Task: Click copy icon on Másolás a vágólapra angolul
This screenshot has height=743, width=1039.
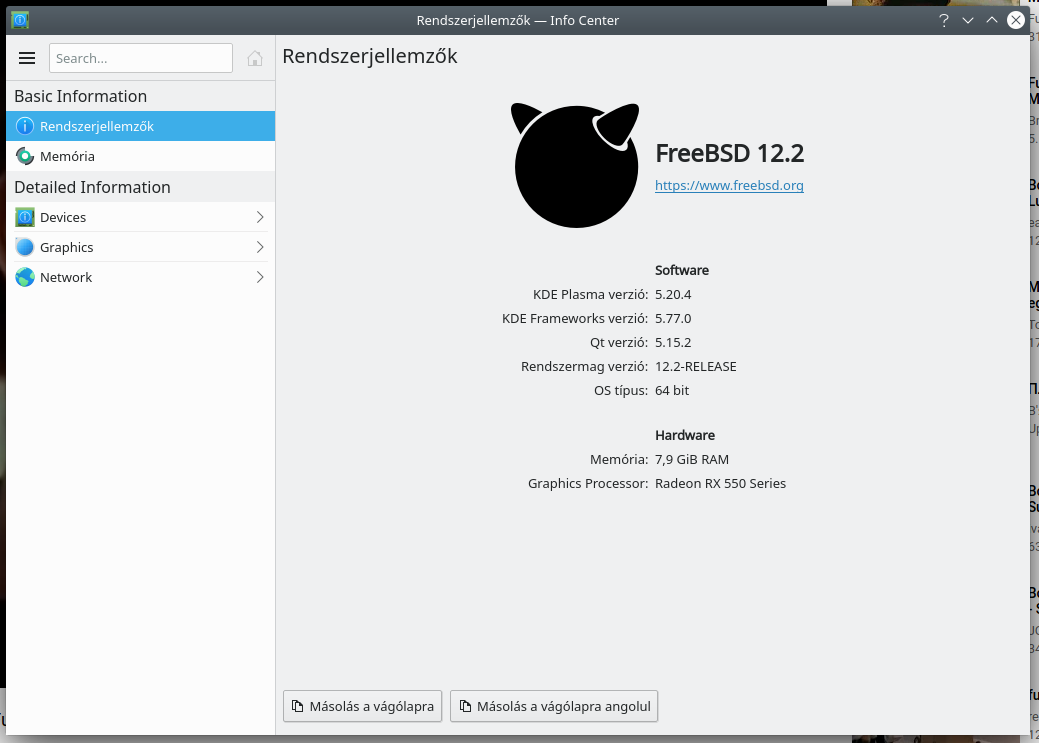Action: point(466,706)
